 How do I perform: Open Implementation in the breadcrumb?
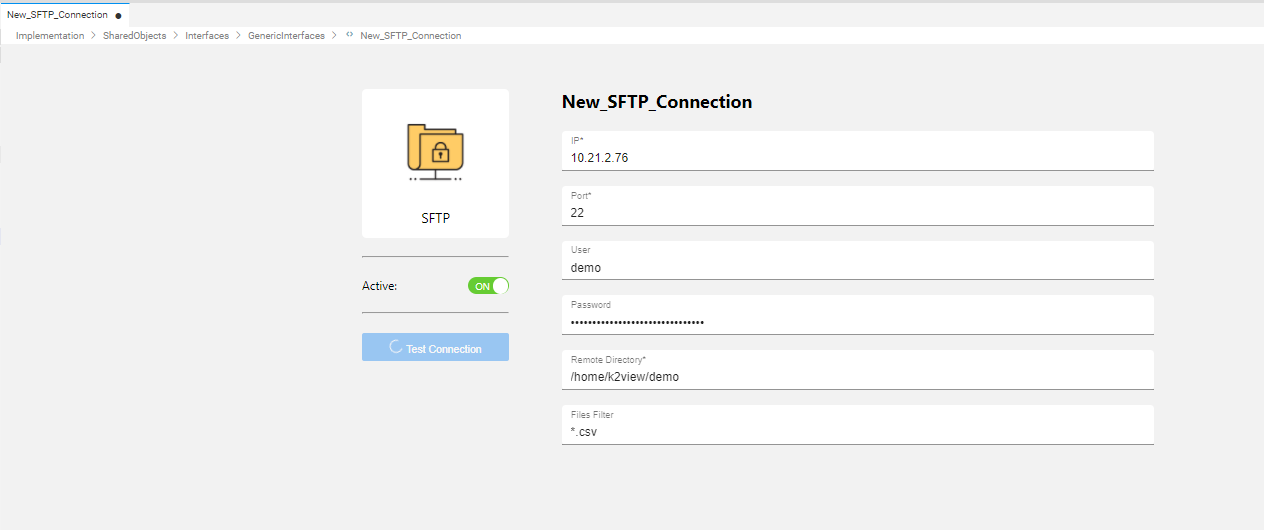(x=50, y=36)
